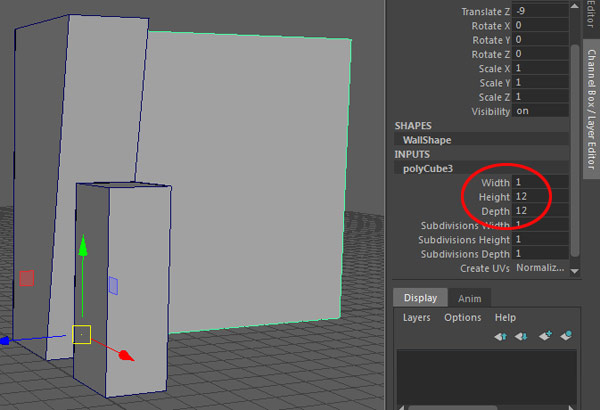Click green Y-axis move arrow
Viewport: 600px width, 410px height.
point(84,246)
